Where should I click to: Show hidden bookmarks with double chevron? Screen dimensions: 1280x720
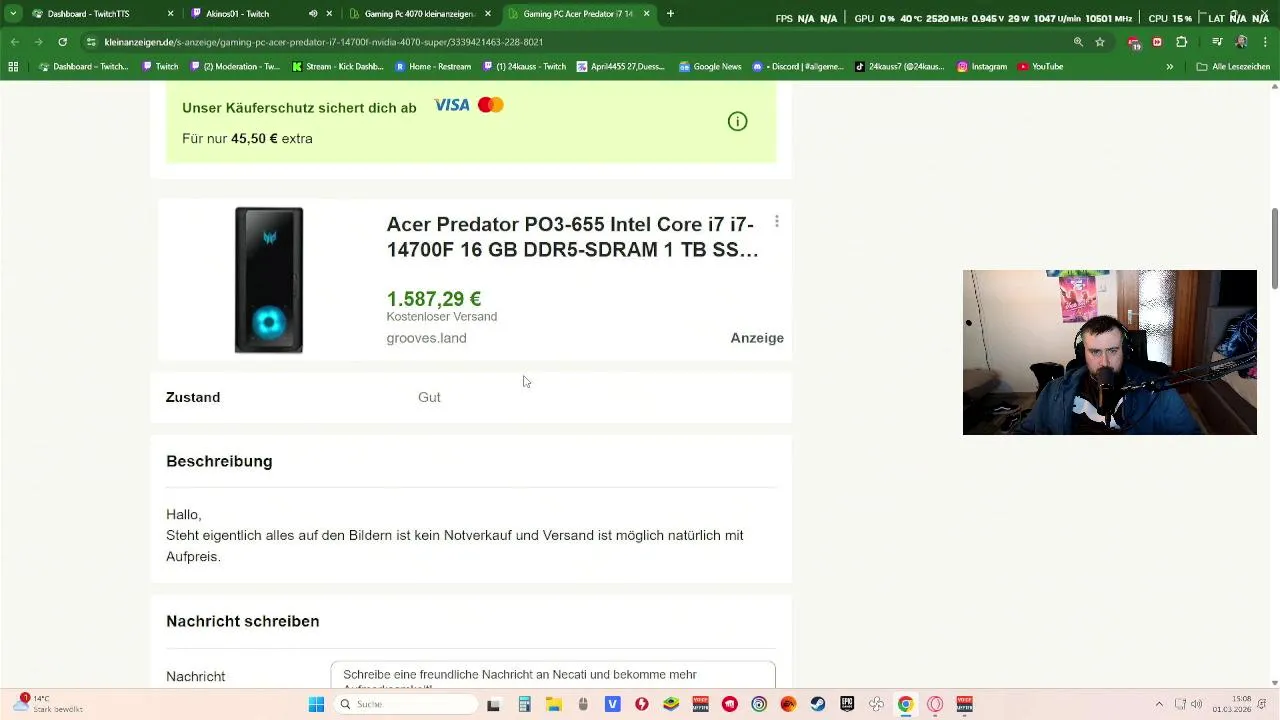[1169, 67]
